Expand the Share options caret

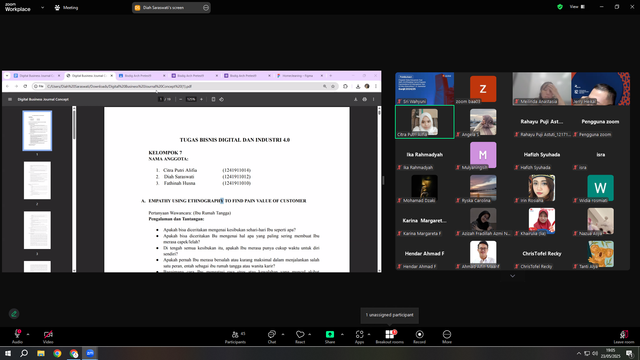[342, 334]
